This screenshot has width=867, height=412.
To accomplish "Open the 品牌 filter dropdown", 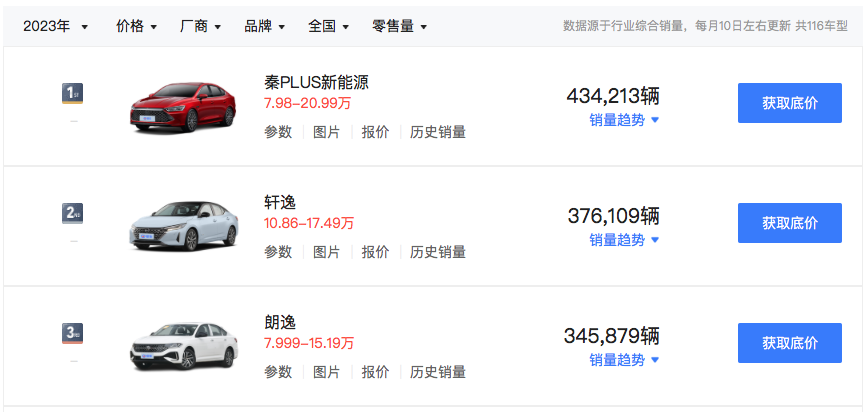I will tap(265, 26).
